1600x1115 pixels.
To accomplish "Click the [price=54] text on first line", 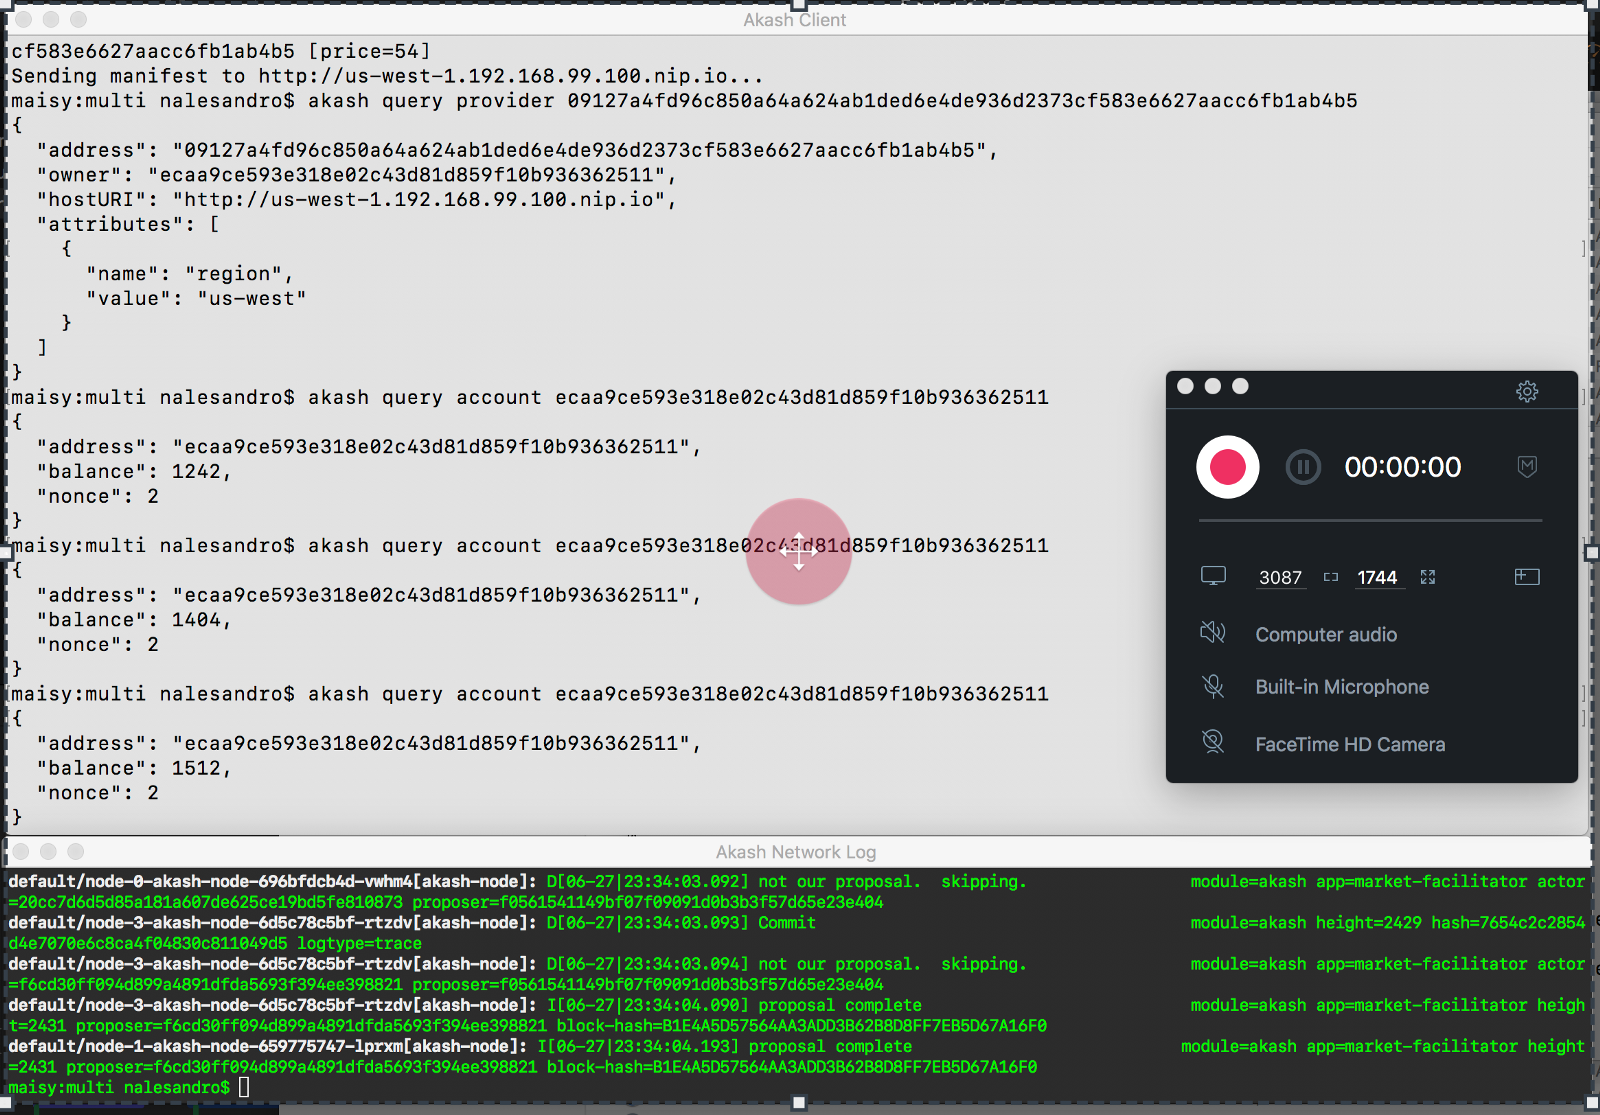I will [369, 51].
